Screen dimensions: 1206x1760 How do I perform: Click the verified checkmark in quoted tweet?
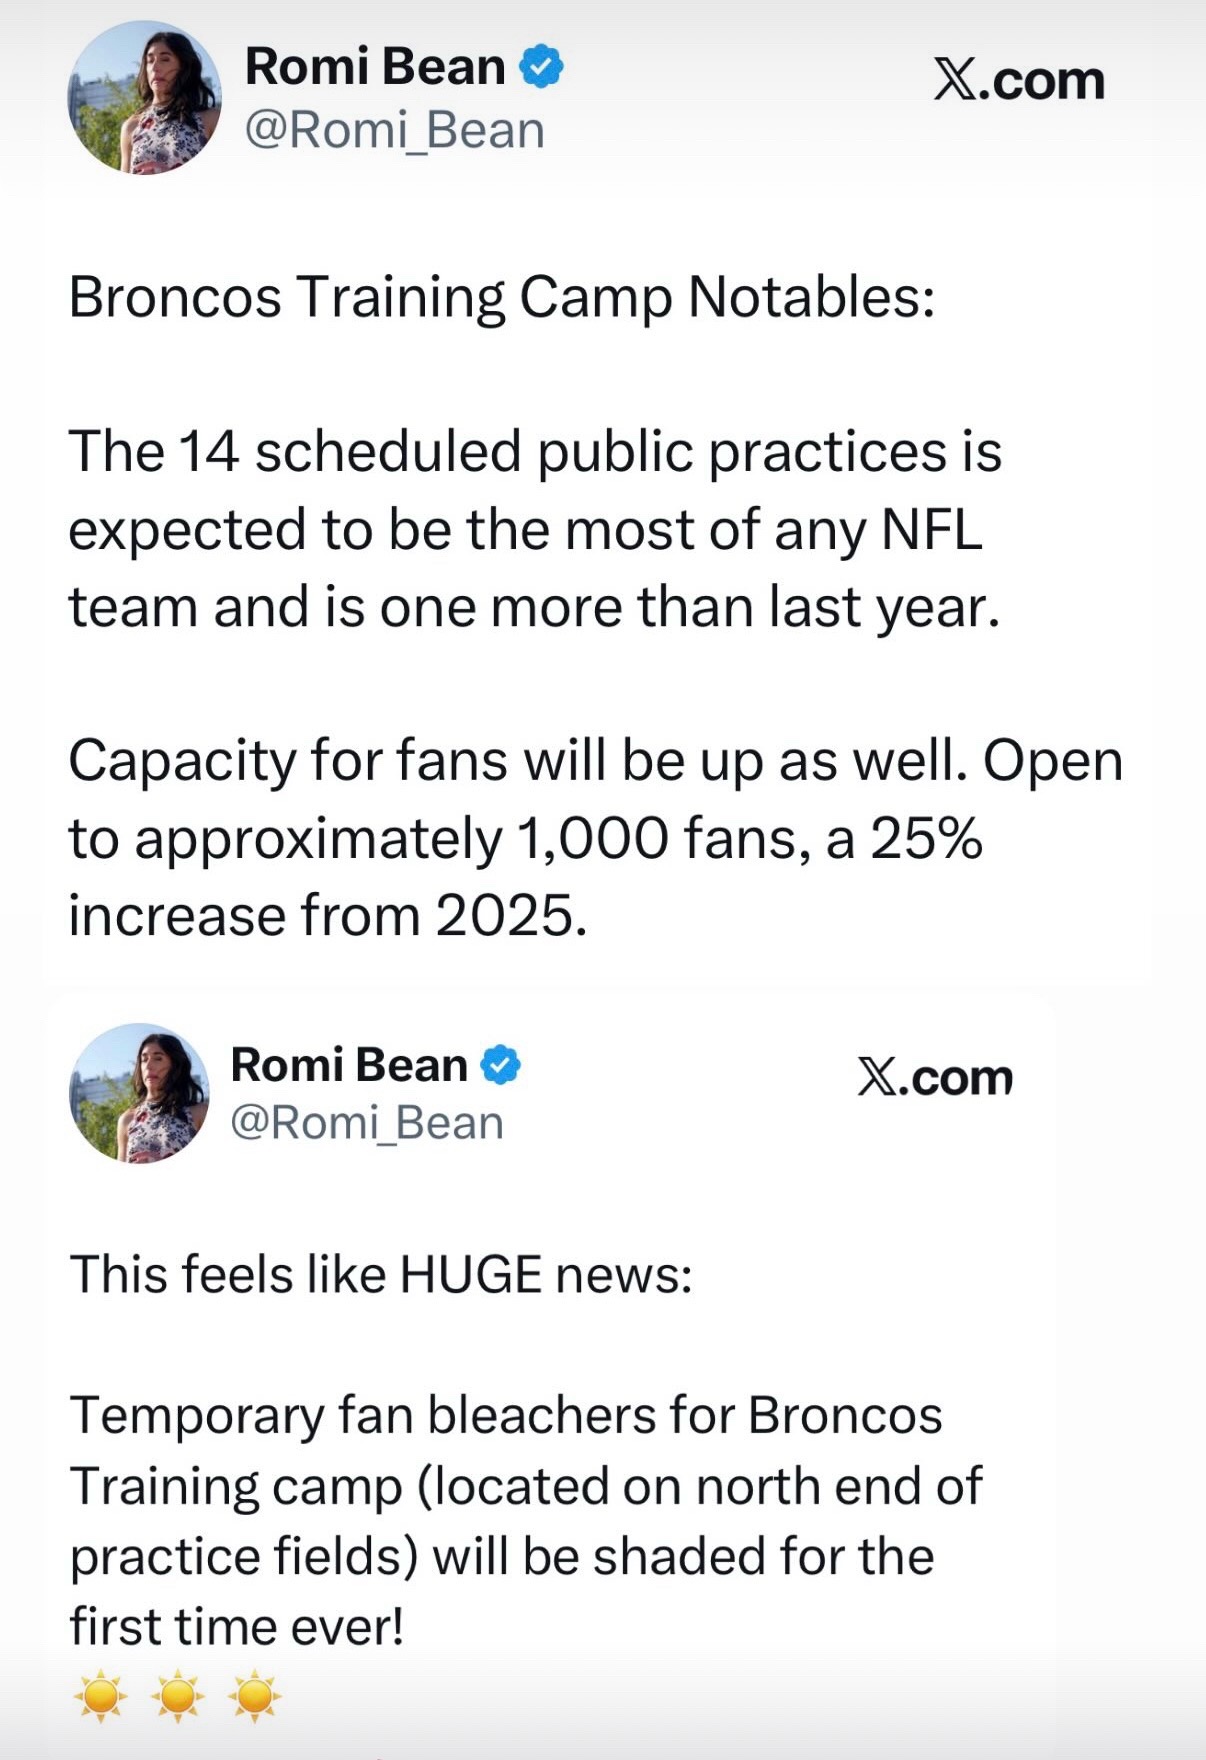pos(501,1065)
